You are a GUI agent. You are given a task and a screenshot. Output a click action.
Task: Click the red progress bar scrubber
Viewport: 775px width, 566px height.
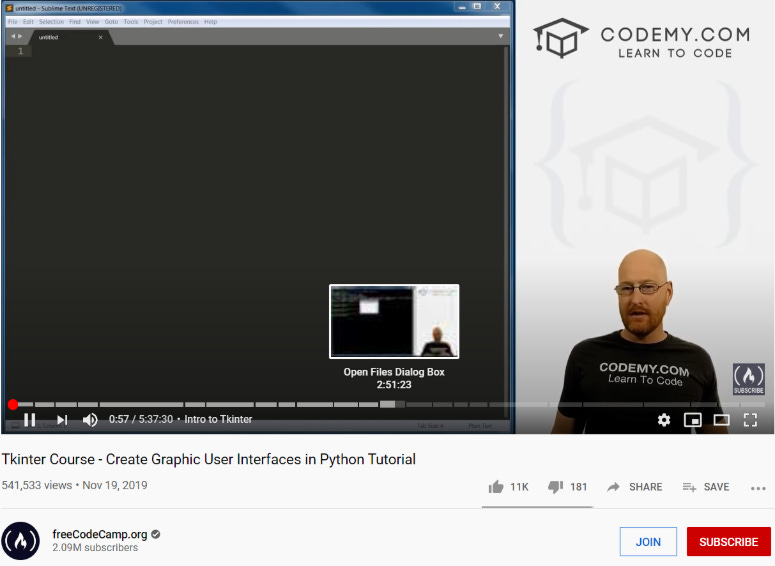point(13,404)
